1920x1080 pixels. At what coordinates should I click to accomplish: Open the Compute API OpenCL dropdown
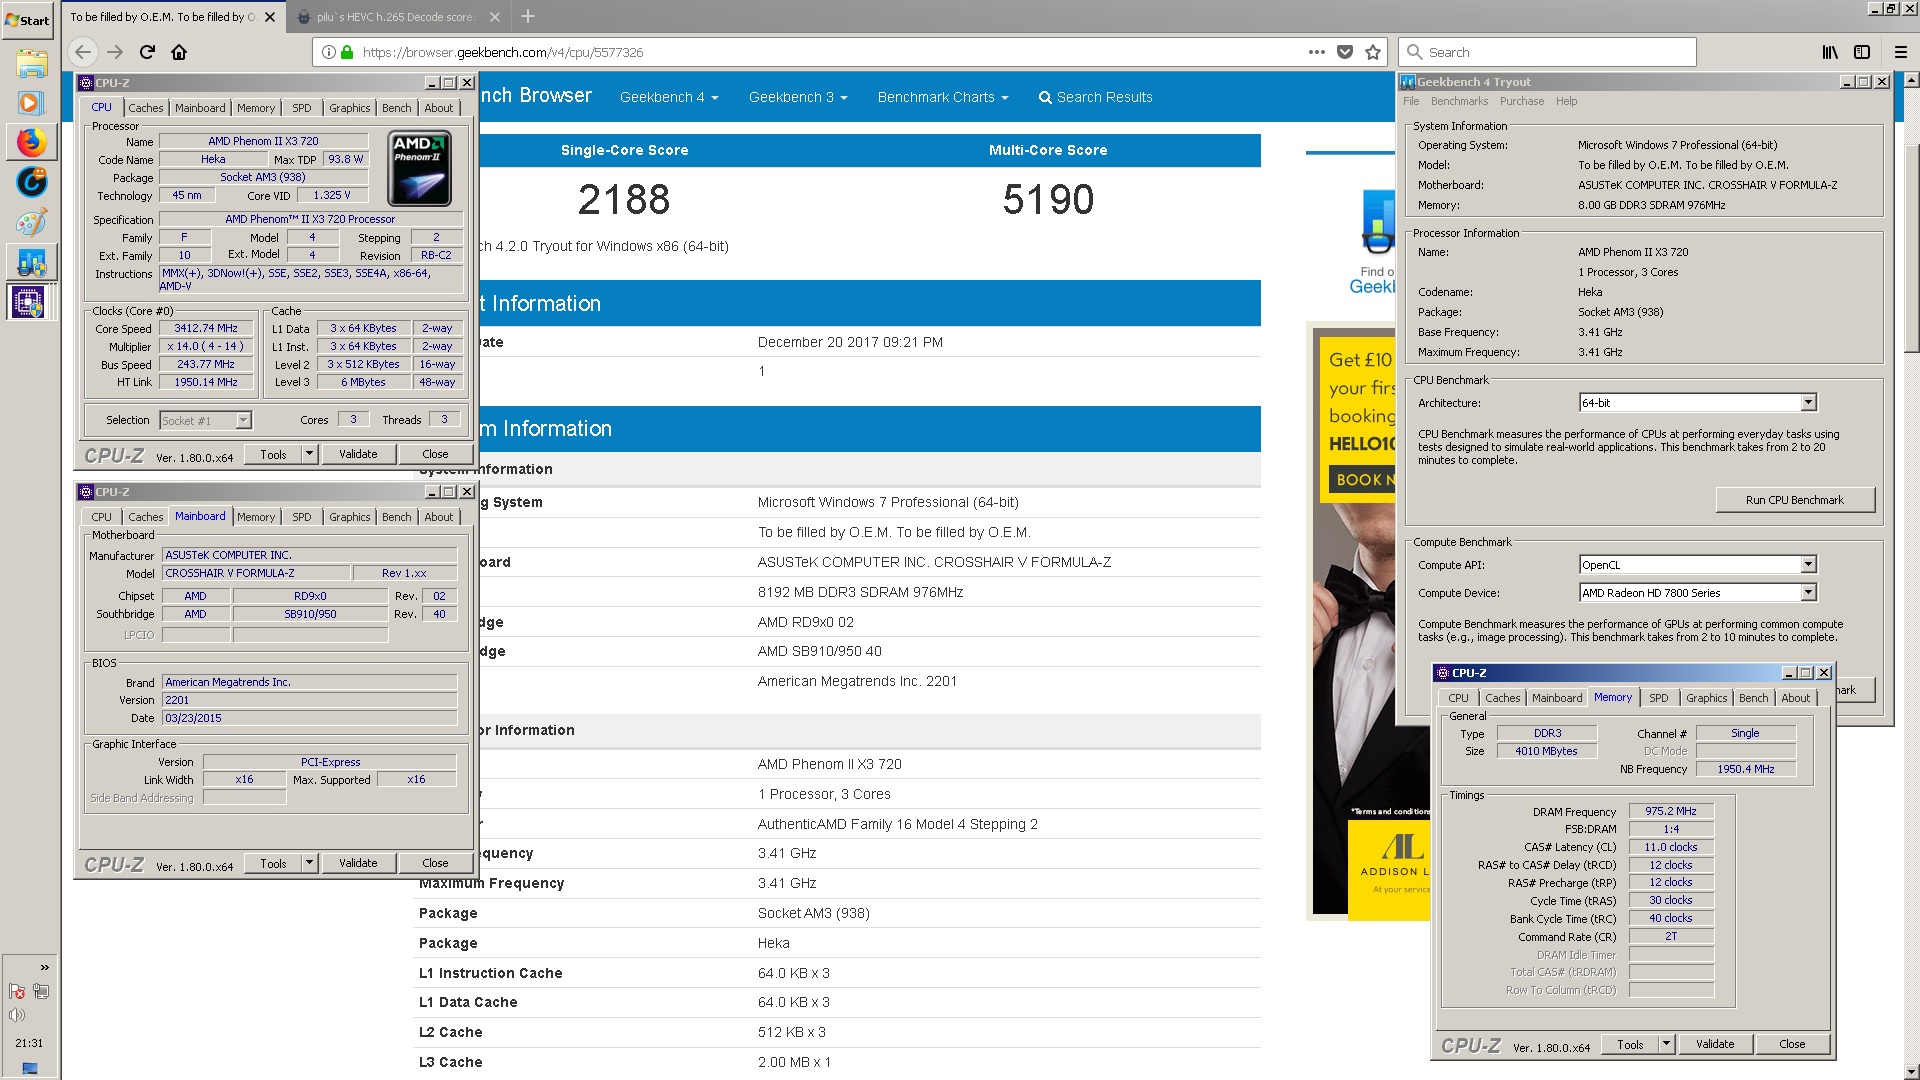coord(1697,565)
